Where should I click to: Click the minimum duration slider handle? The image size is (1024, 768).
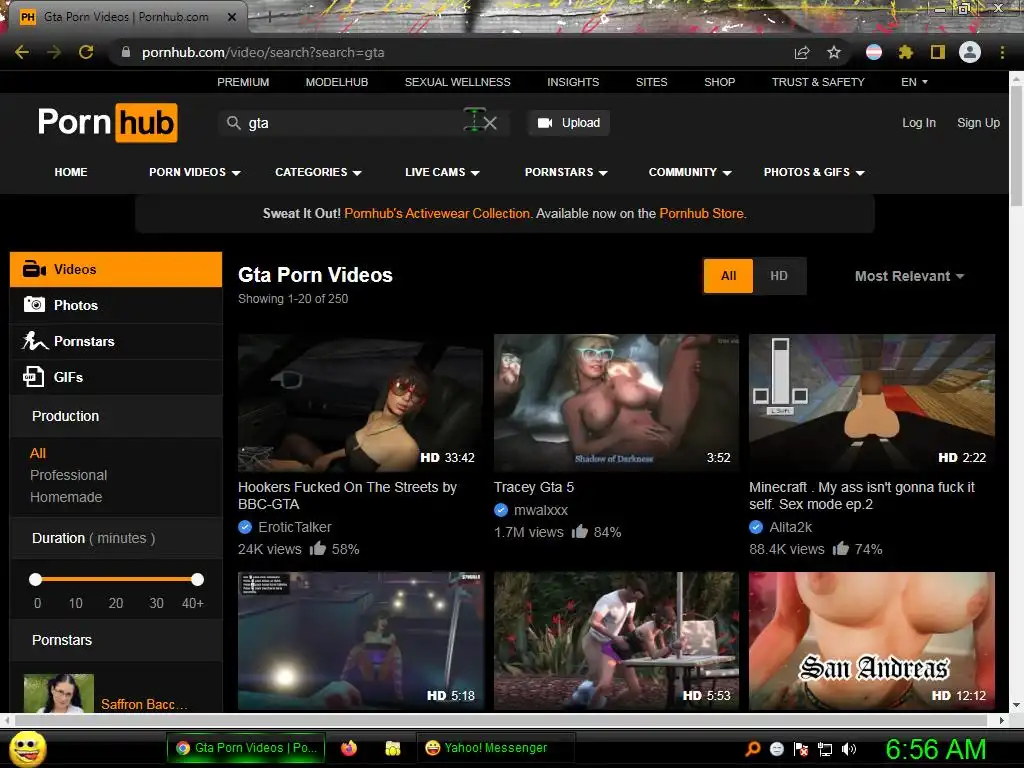tap(35, 579)
